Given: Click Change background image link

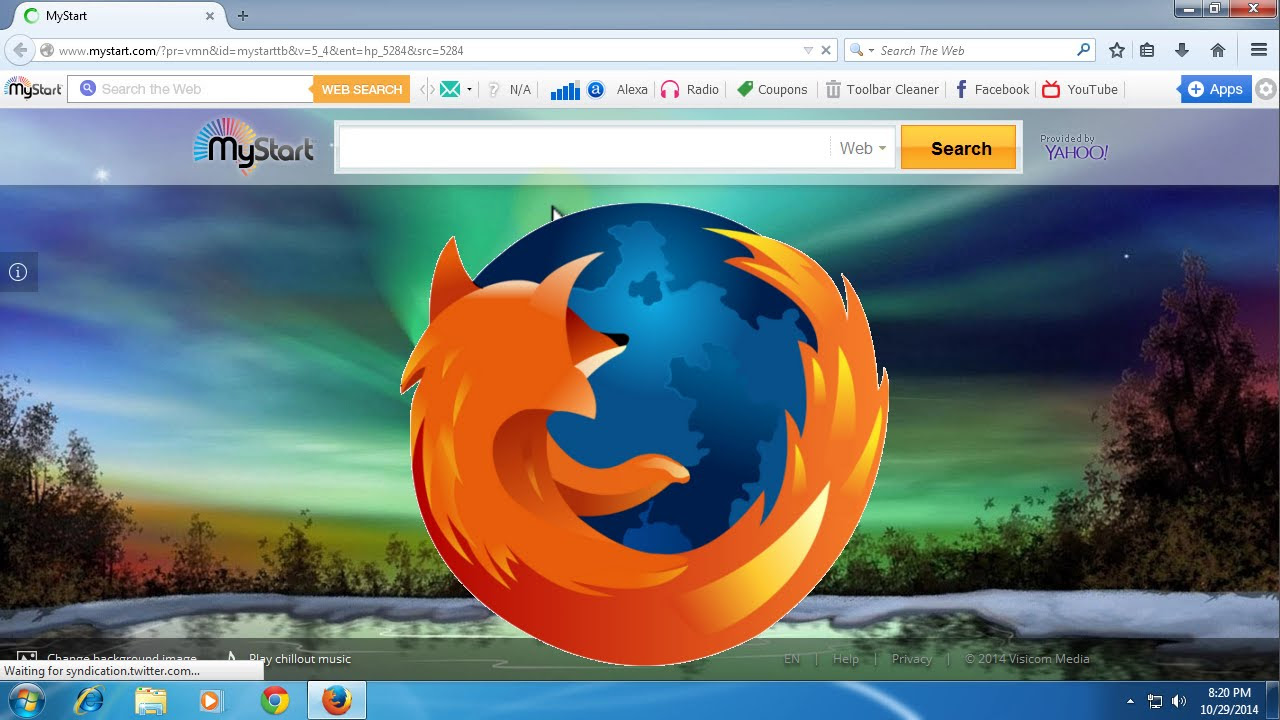Looking at the screenshot, I should 122,659.
